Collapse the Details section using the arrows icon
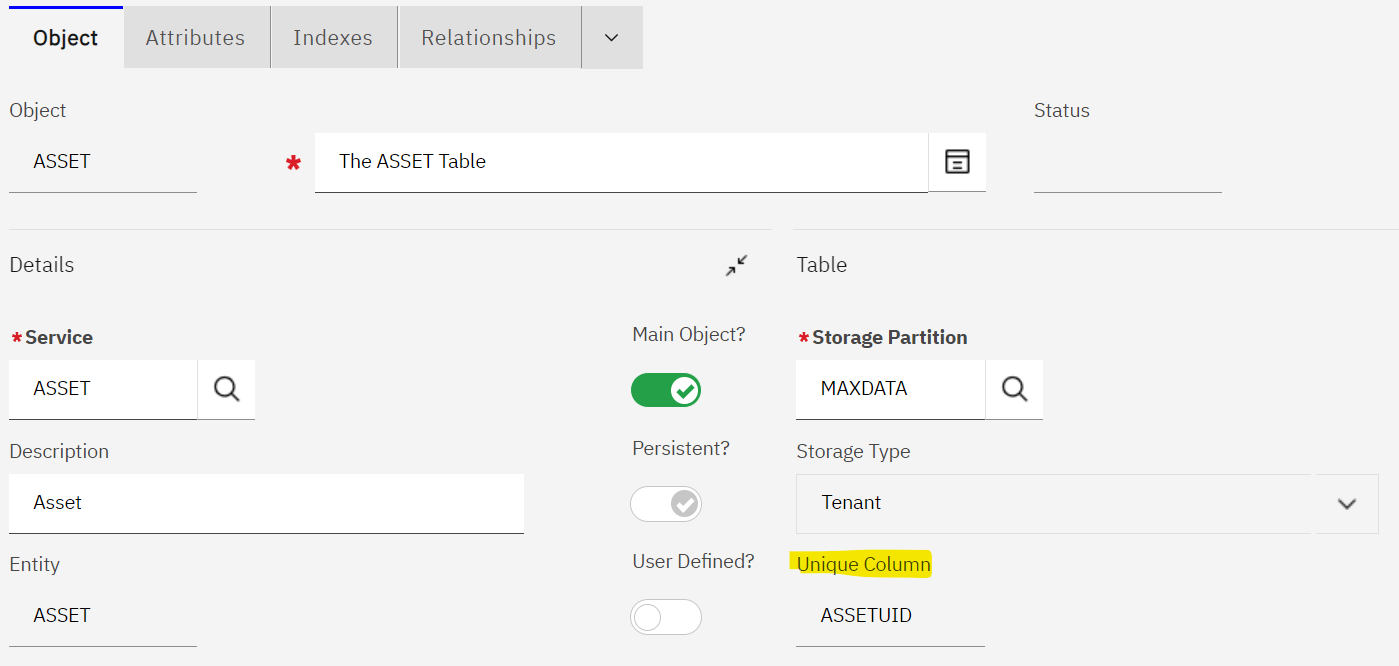 (x=736, y=265)
